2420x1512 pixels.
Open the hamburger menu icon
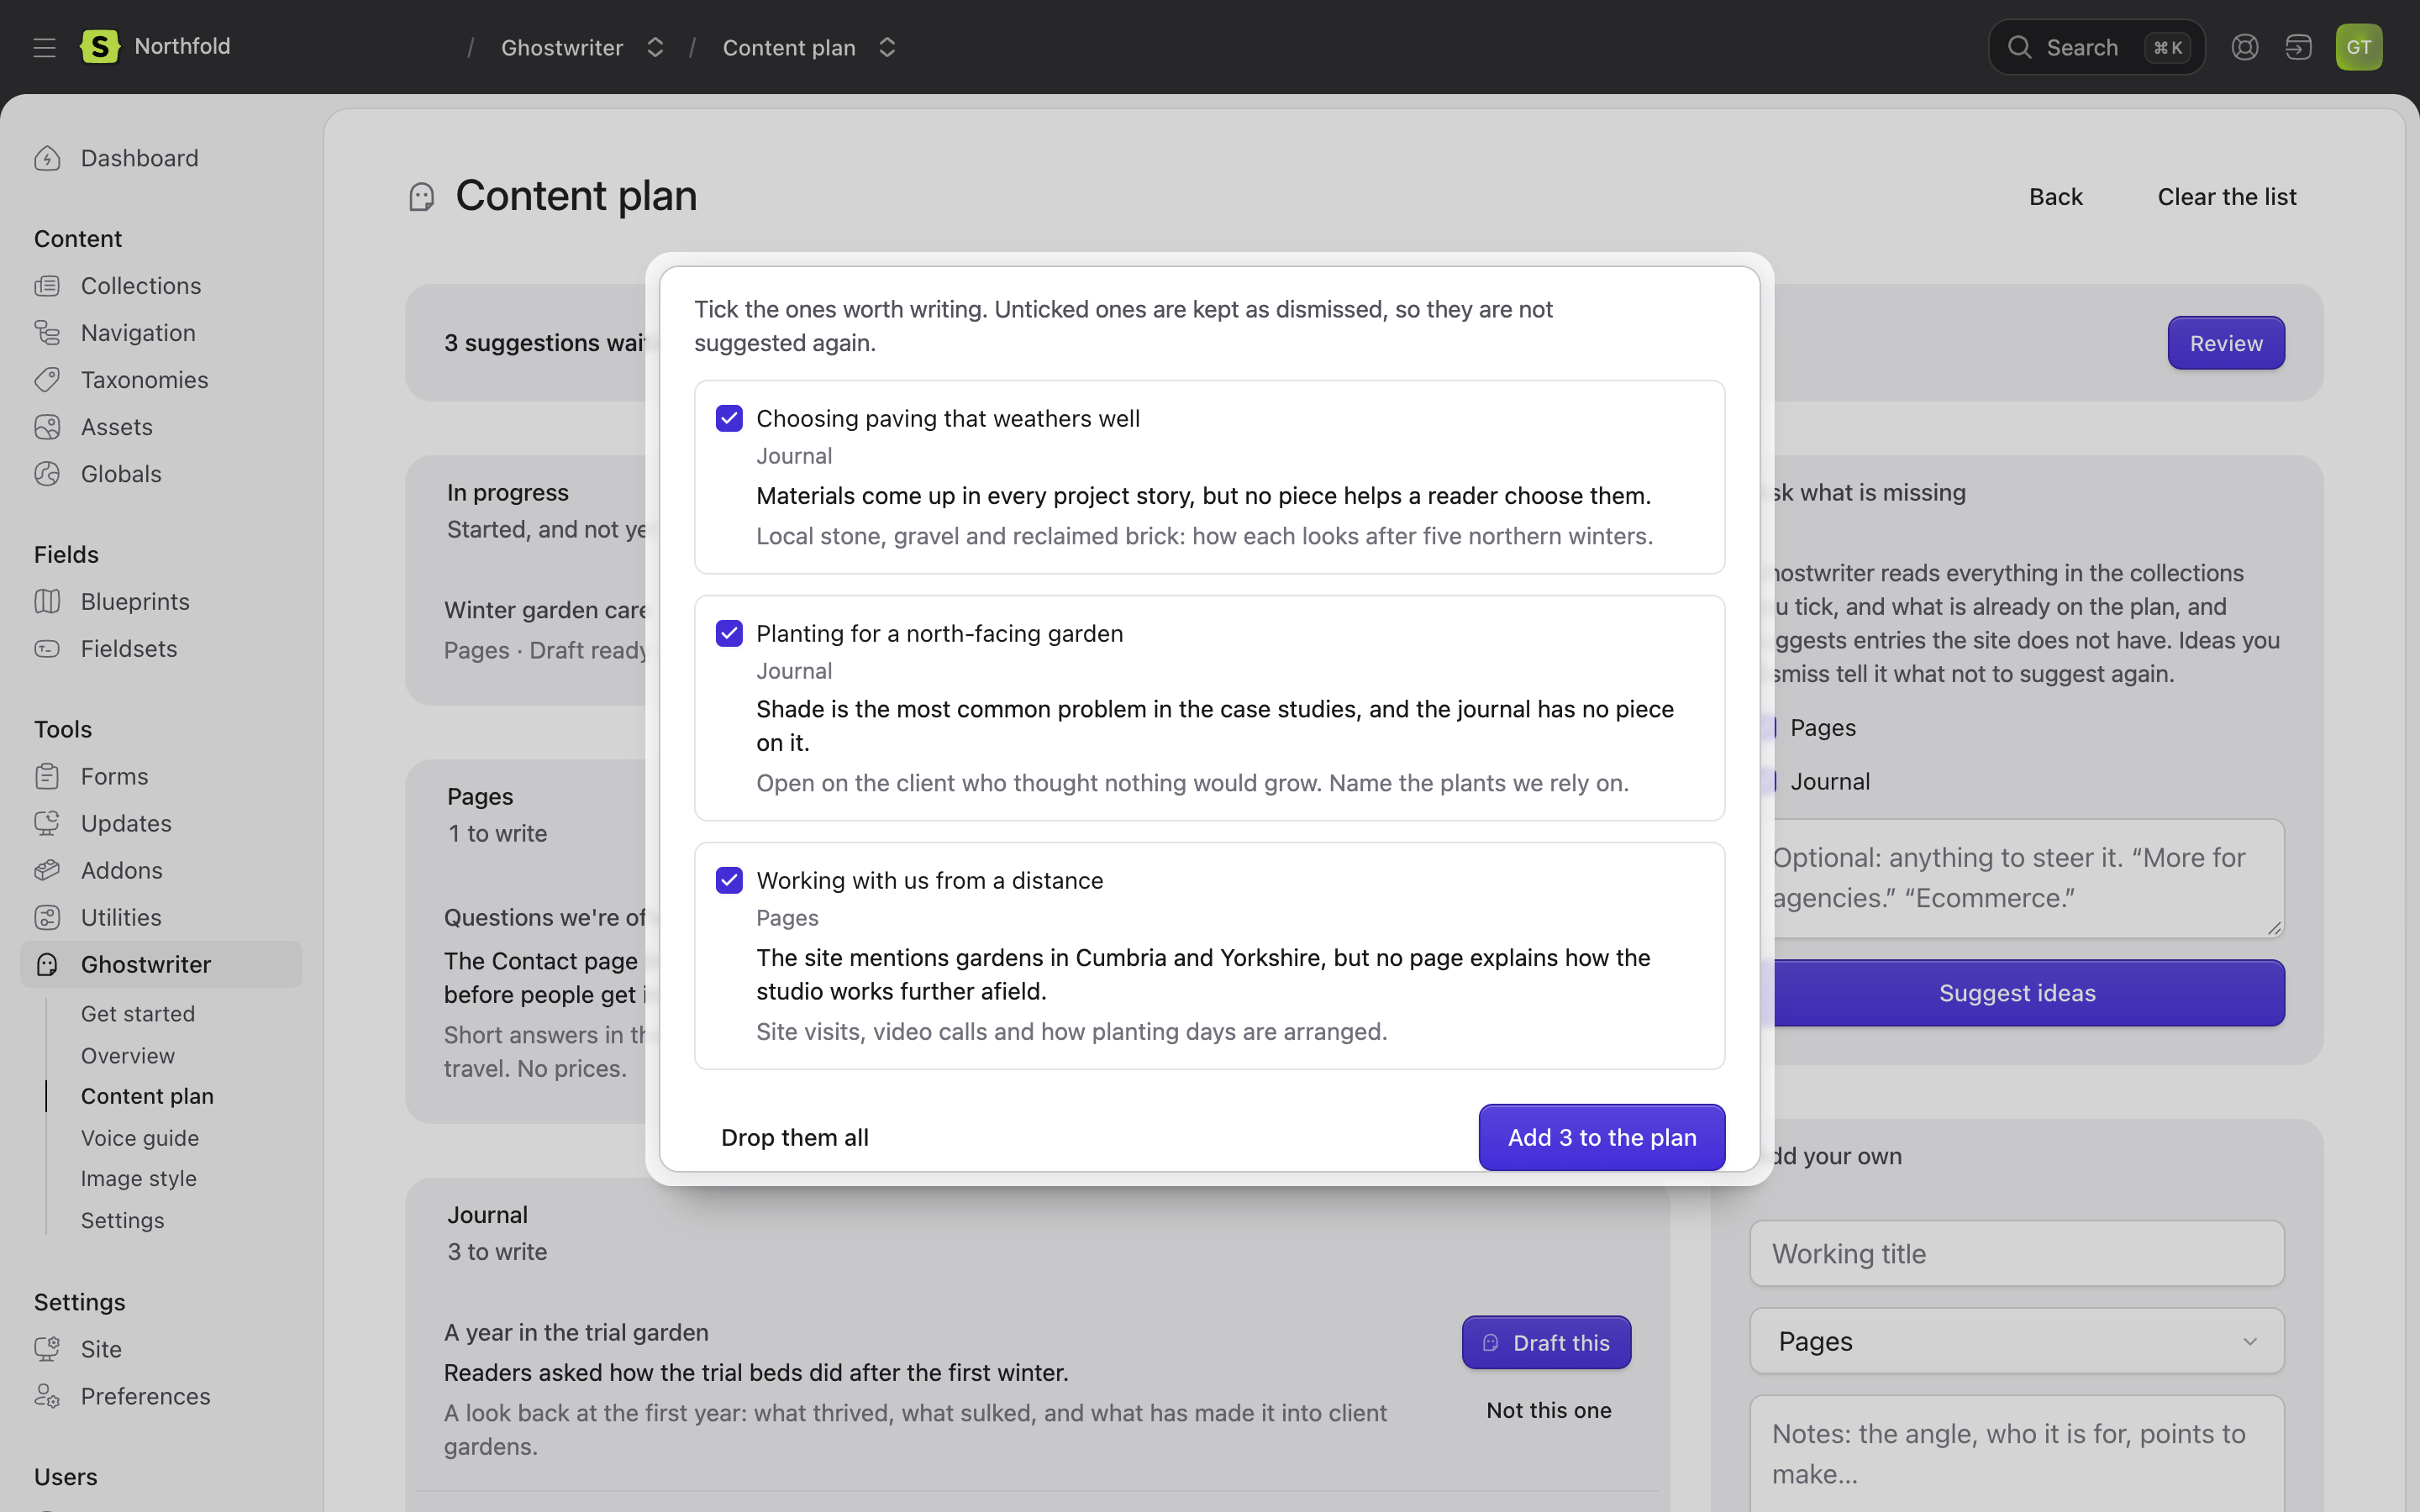44,47
